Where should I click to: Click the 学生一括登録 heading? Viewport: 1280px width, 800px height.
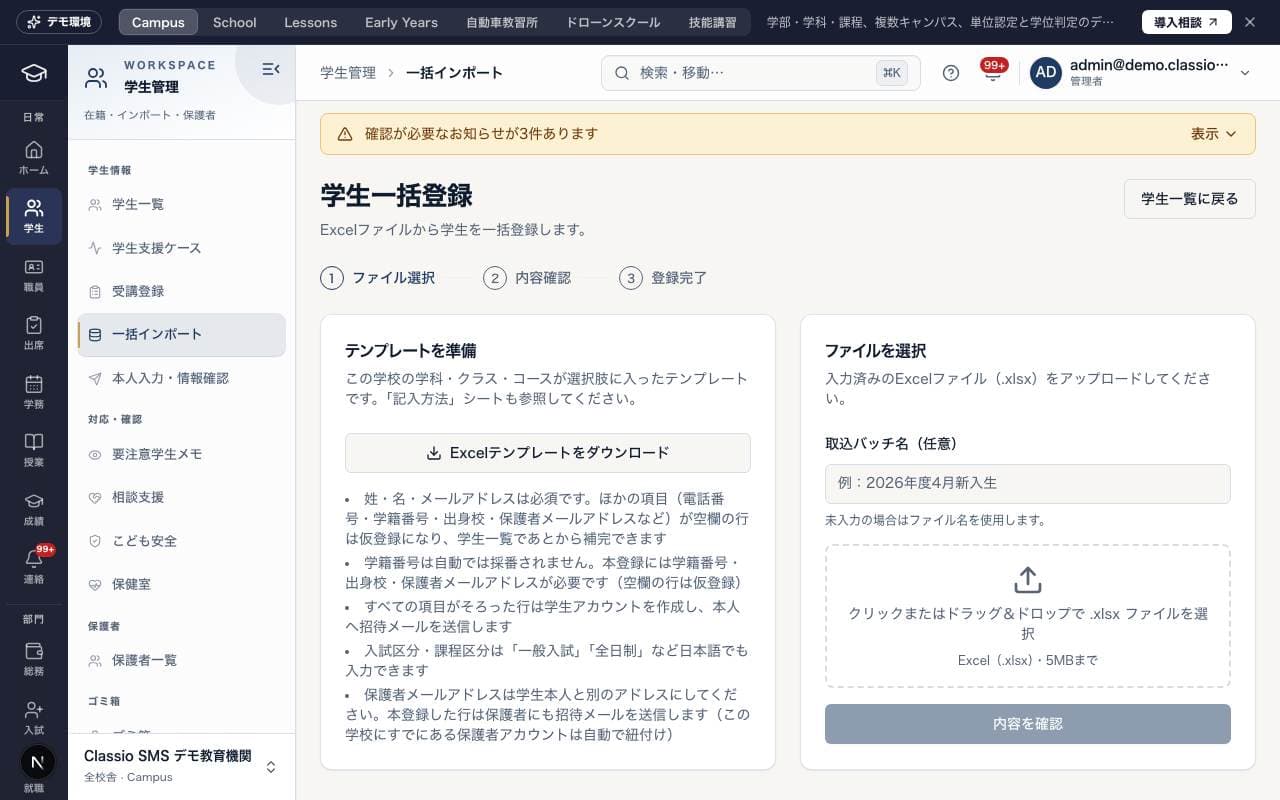pyautogui.click(x=396, y=196)
